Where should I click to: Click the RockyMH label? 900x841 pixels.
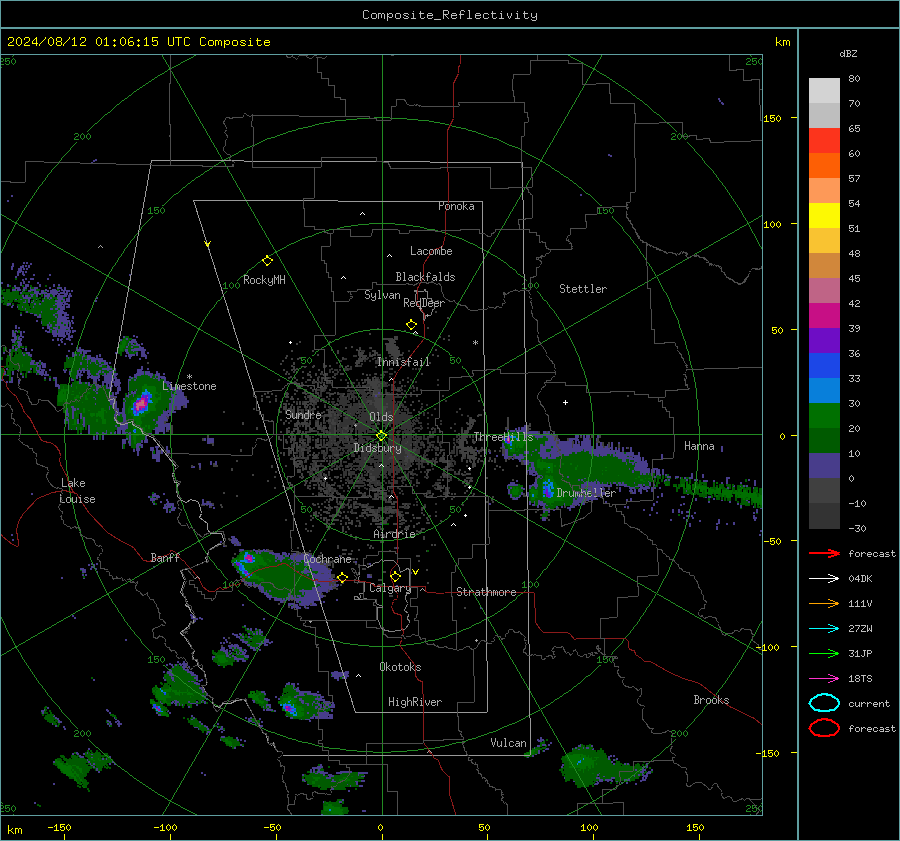pos(264,280)
